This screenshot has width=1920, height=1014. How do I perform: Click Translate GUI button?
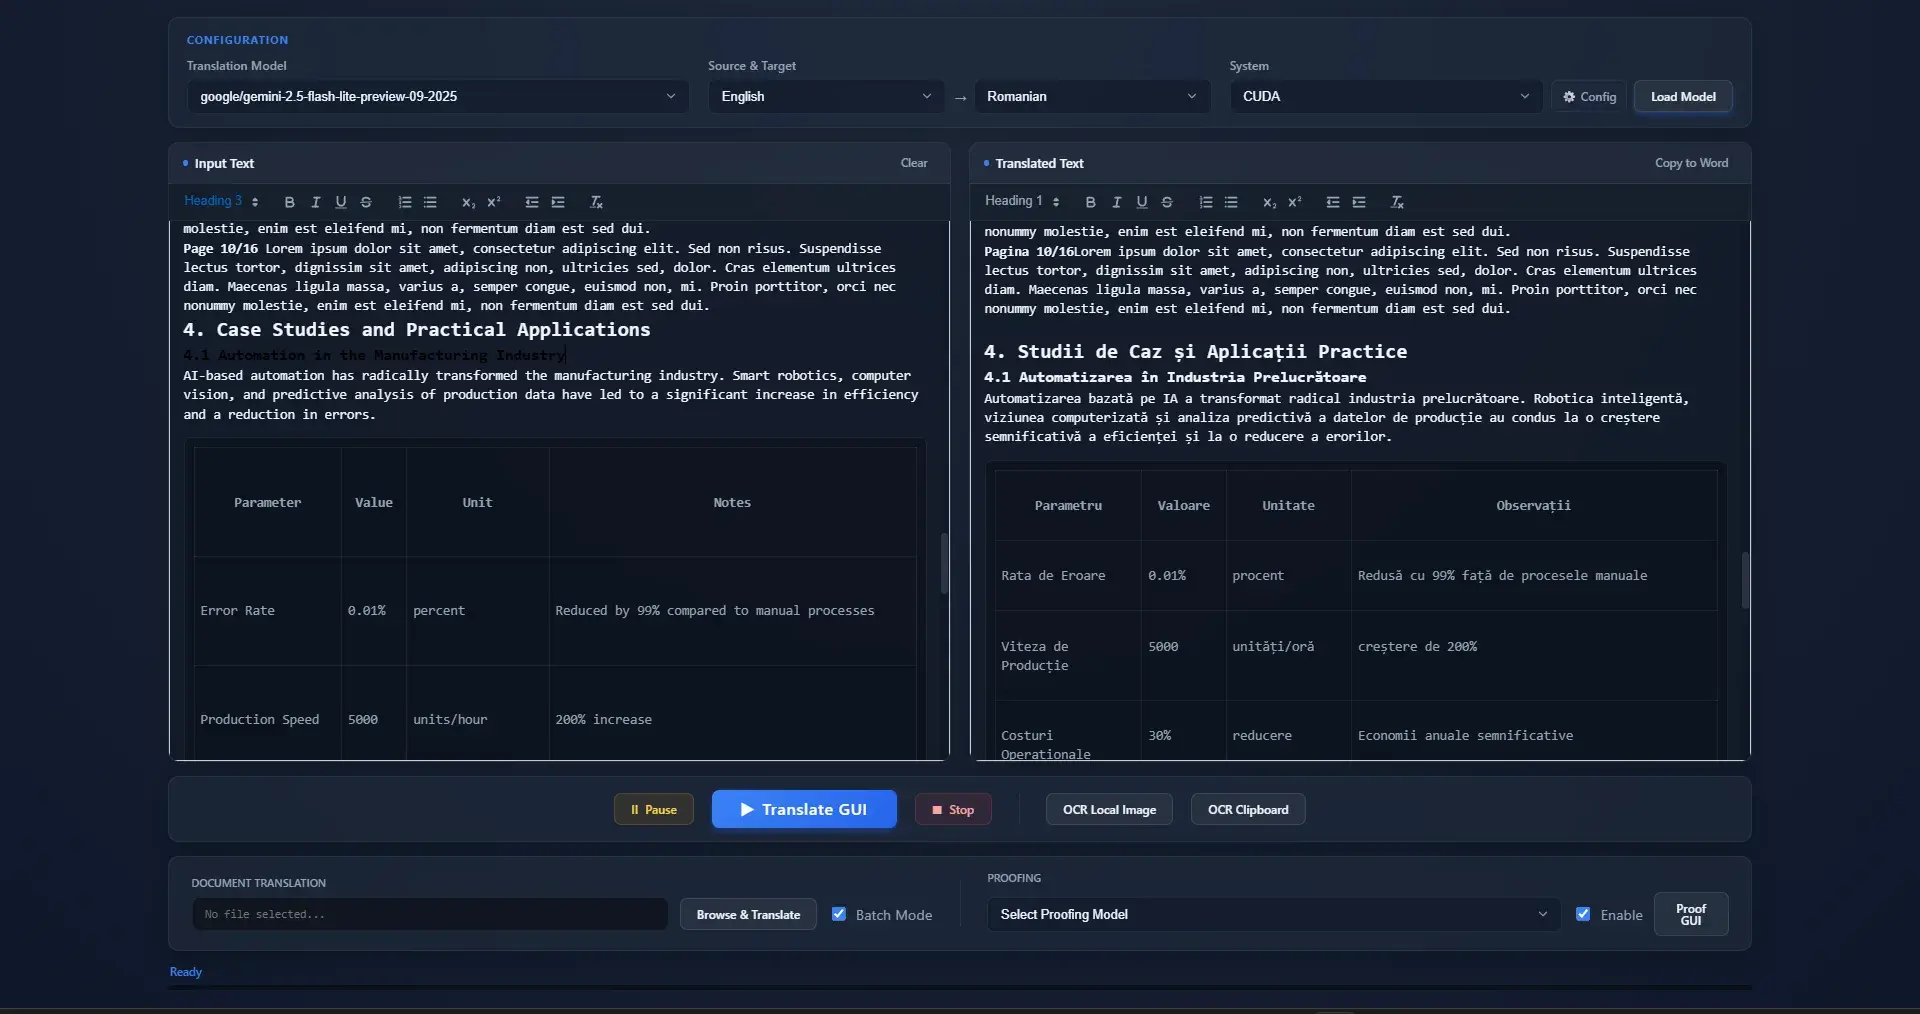(x=804, y=809)
